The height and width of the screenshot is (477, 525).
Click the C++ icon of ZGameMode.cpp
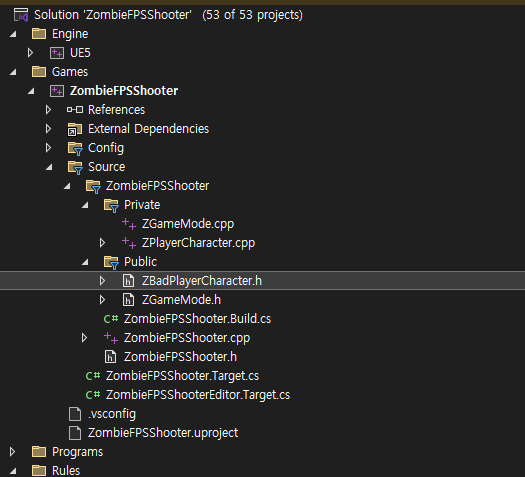click(x=129, y=224)
